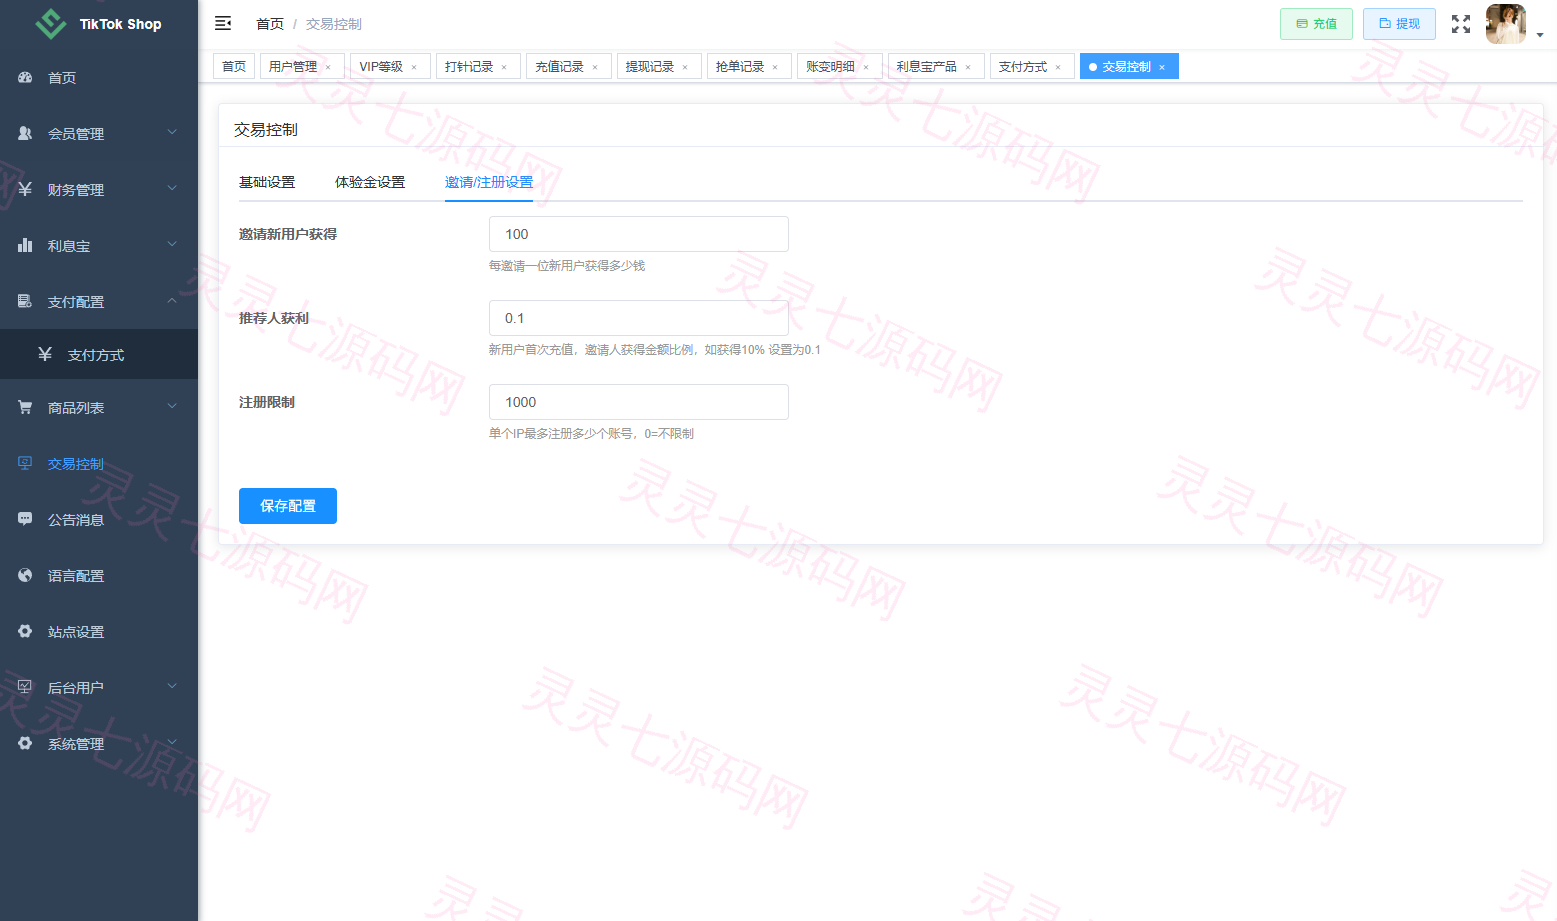This screenshot has height=921, width=1557.
Task: Switch to the 基础设置 tab
Action: click(x=267, y=182)
